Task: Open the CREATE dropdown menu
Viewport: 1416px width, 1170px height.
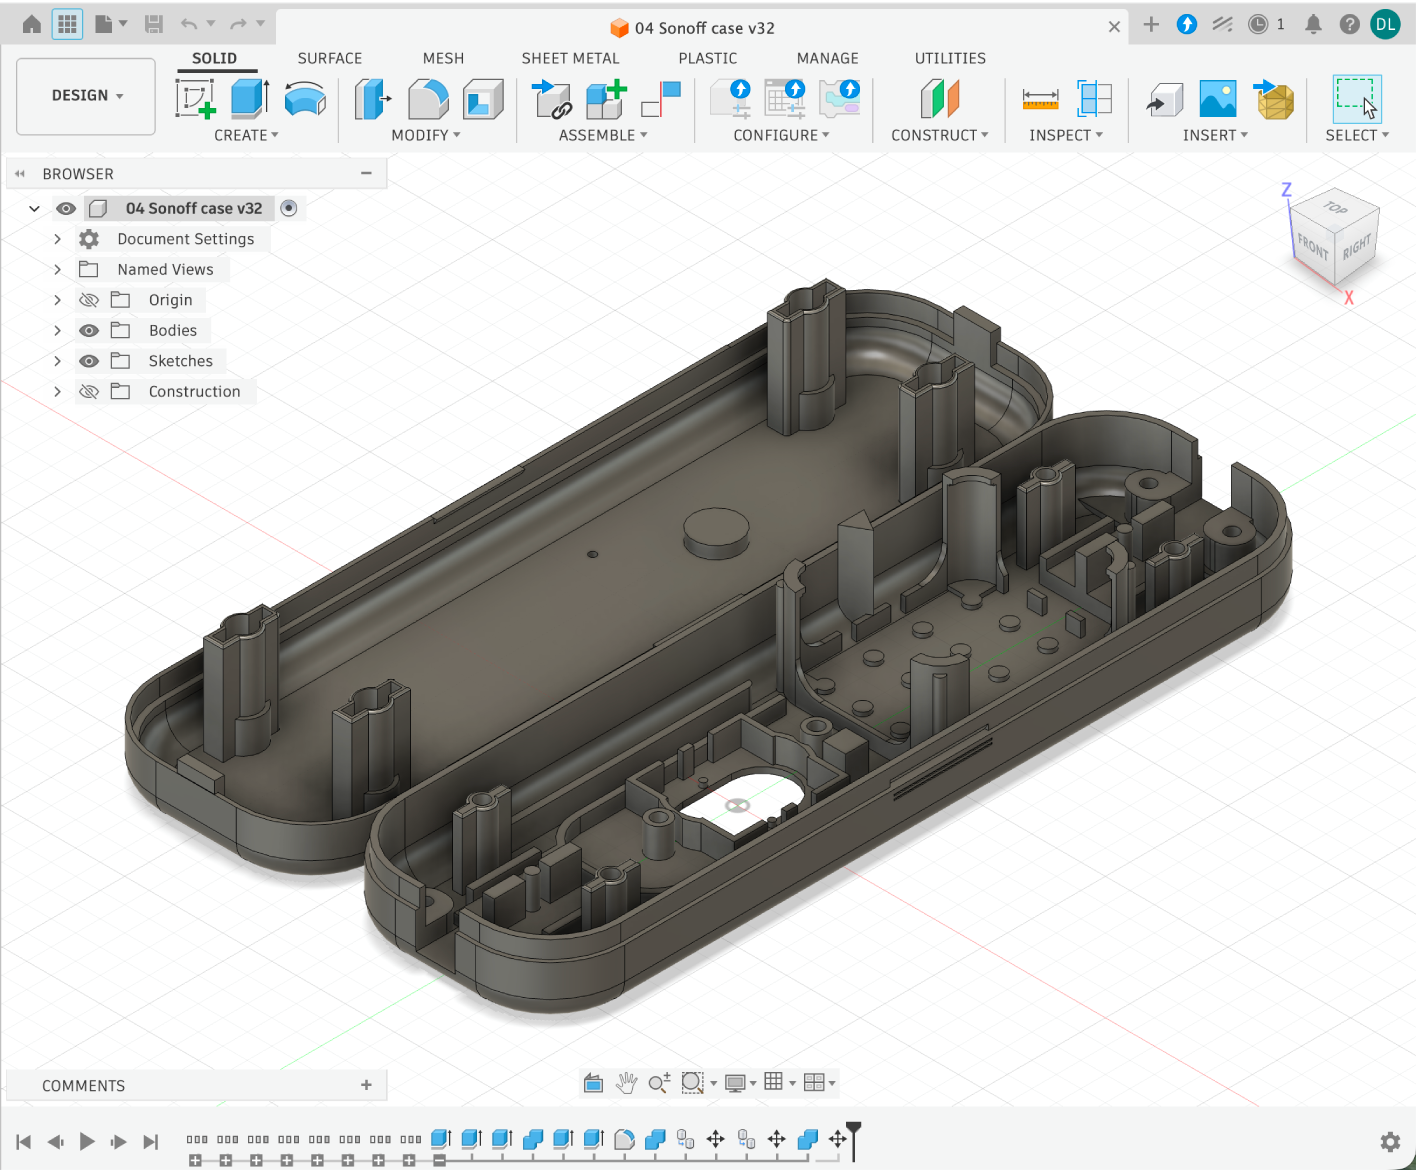Action: pyautogui.click(x=246, y=135)
